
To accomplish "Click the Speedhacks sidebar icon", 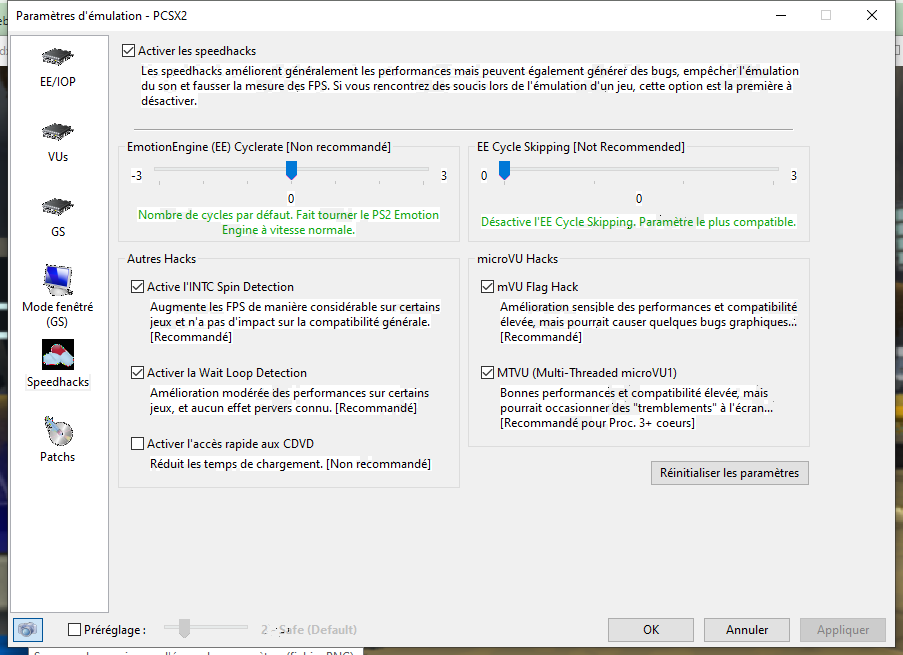I will [58, 355].
